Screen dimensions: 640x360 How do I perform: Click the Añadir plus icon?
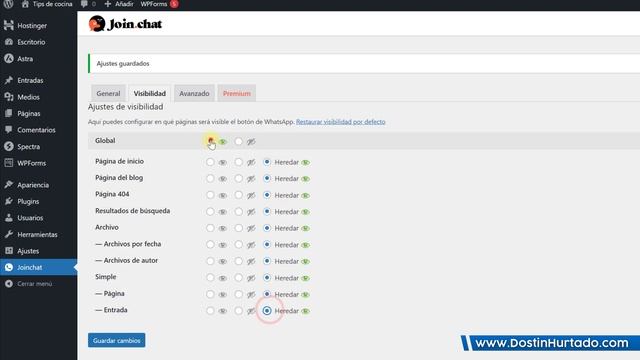click(x=108, y=4)
